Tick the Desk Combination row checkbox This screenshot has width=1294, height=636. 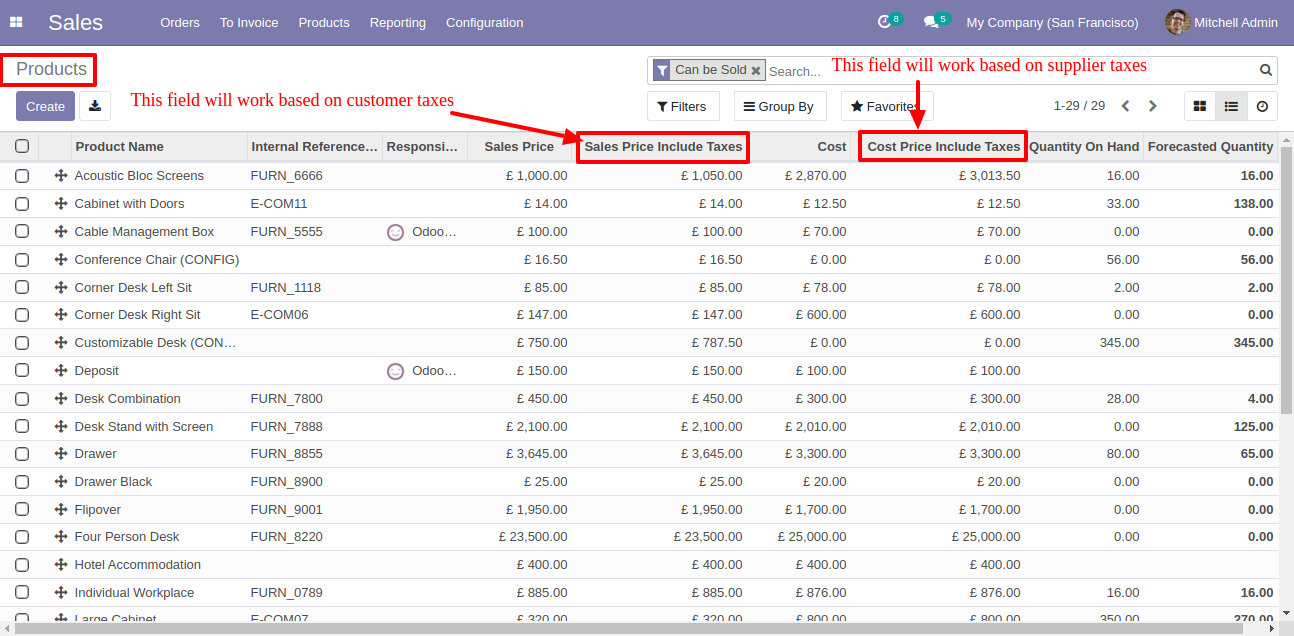tap(22, 399)
